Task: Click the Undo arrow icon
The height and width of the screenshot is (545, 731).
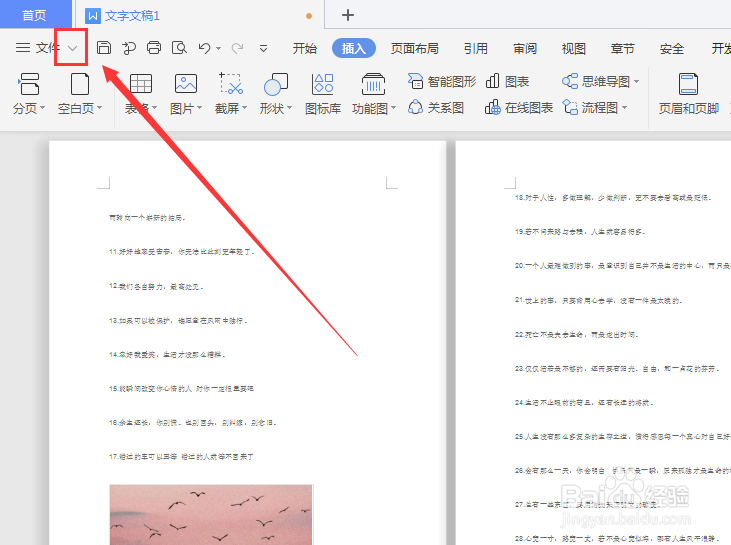Action: point(204,48)
